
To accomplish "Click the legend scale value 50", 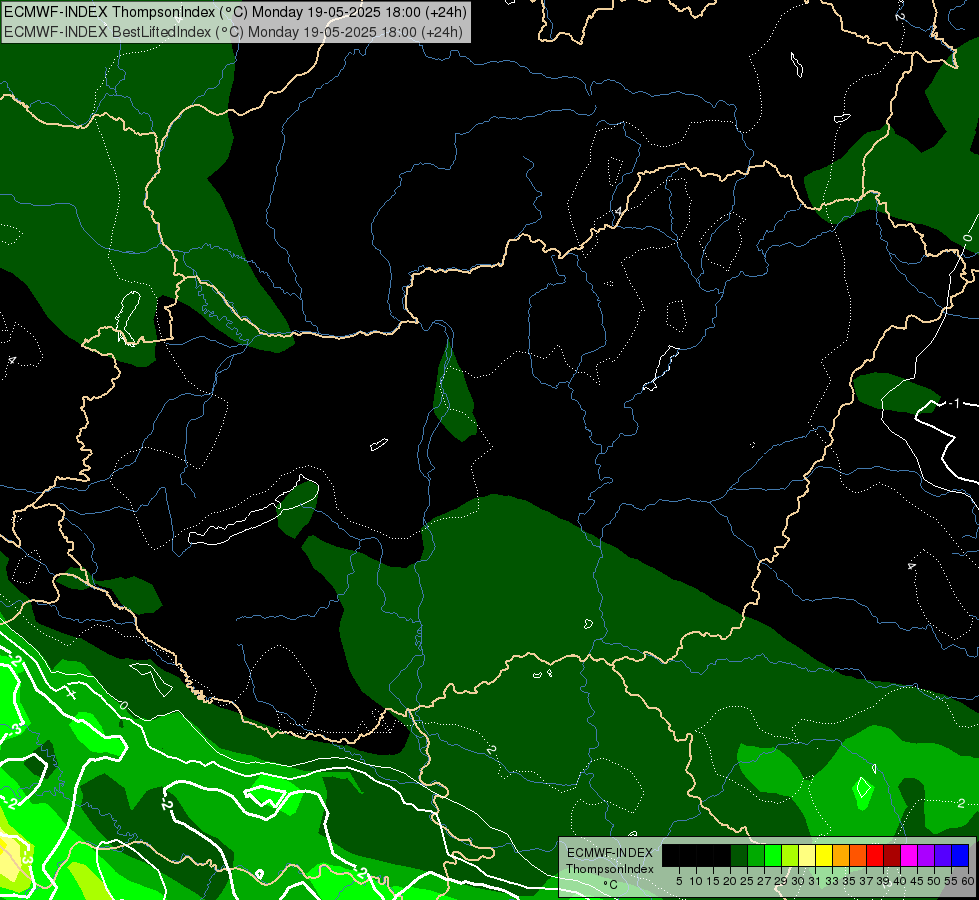I will 934,881.
